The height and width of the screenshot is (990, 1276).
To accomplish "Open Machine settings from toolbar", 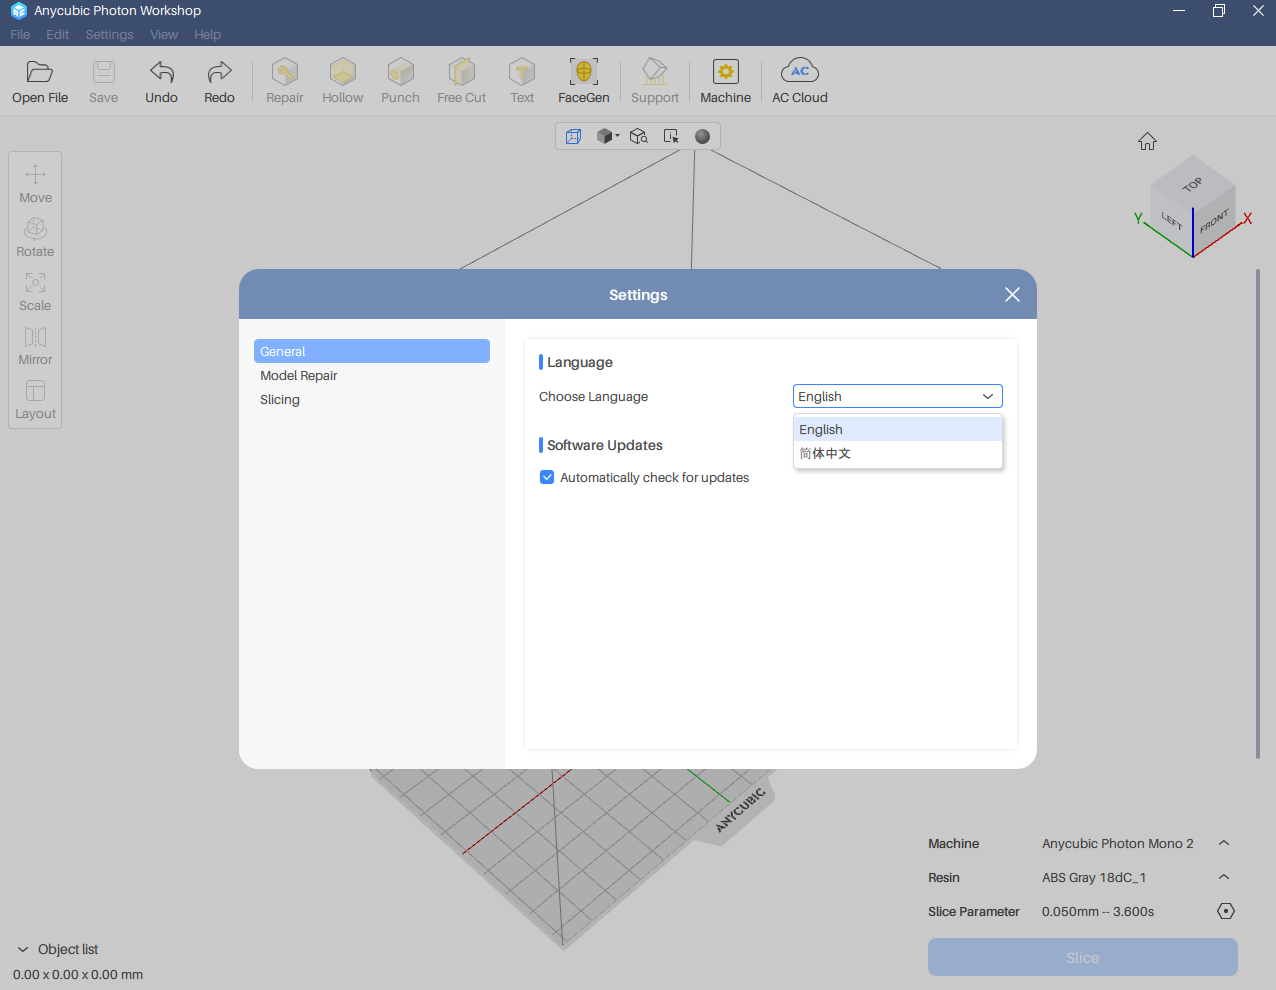I will [x=726, y=82].
